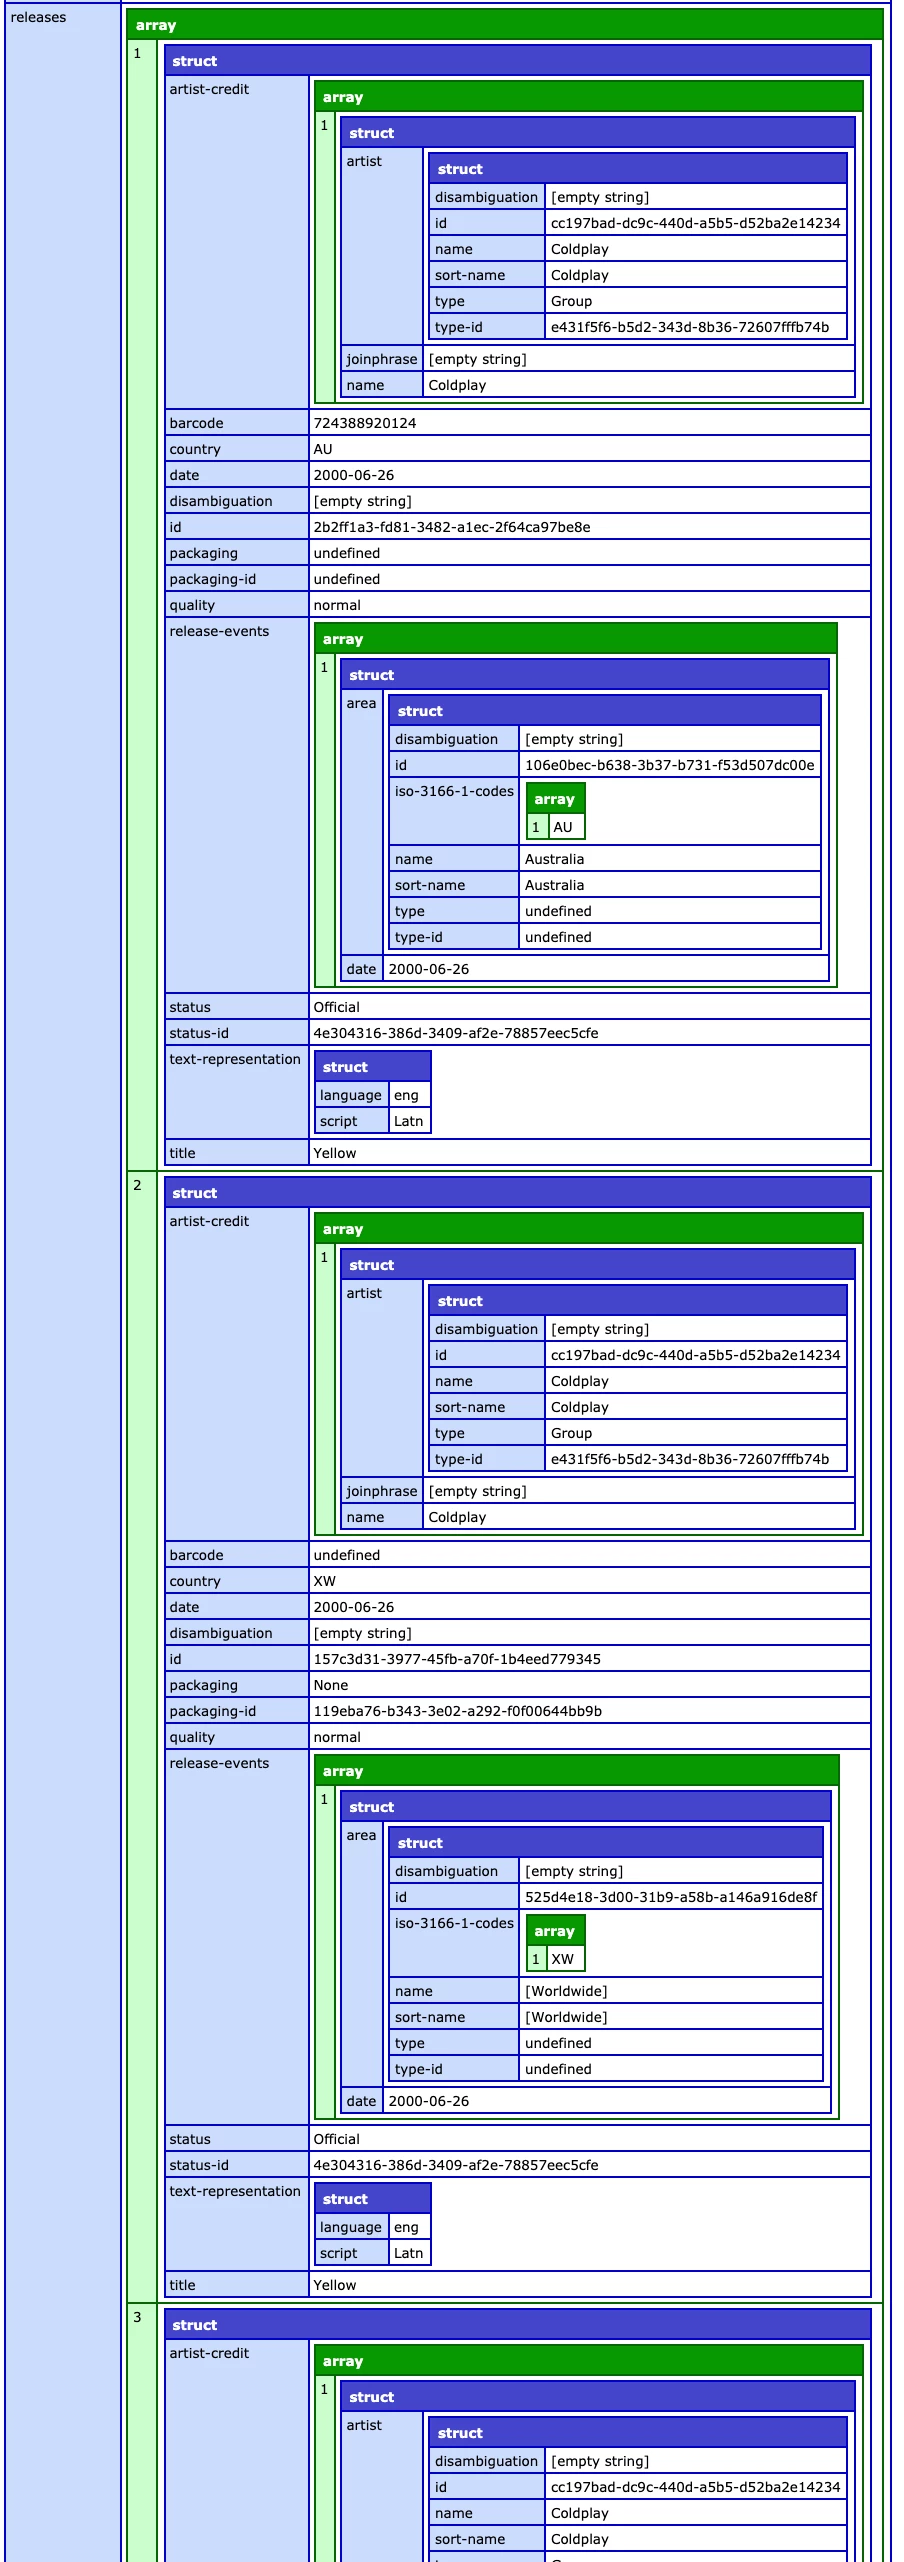
Task: Click artist id cc197bad in release 3
Action: point(696,2487)
